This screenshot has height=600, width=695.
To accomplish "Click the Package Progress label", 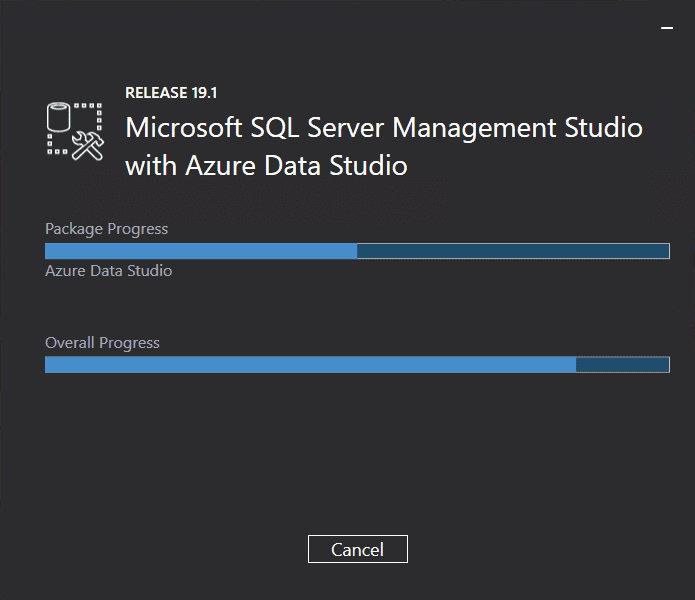I will [106, 229].
